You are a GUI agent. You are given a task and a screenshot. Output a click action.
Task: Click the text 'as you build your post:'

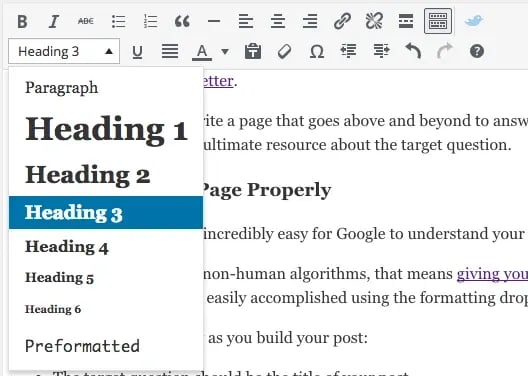(x=288, y=338)
